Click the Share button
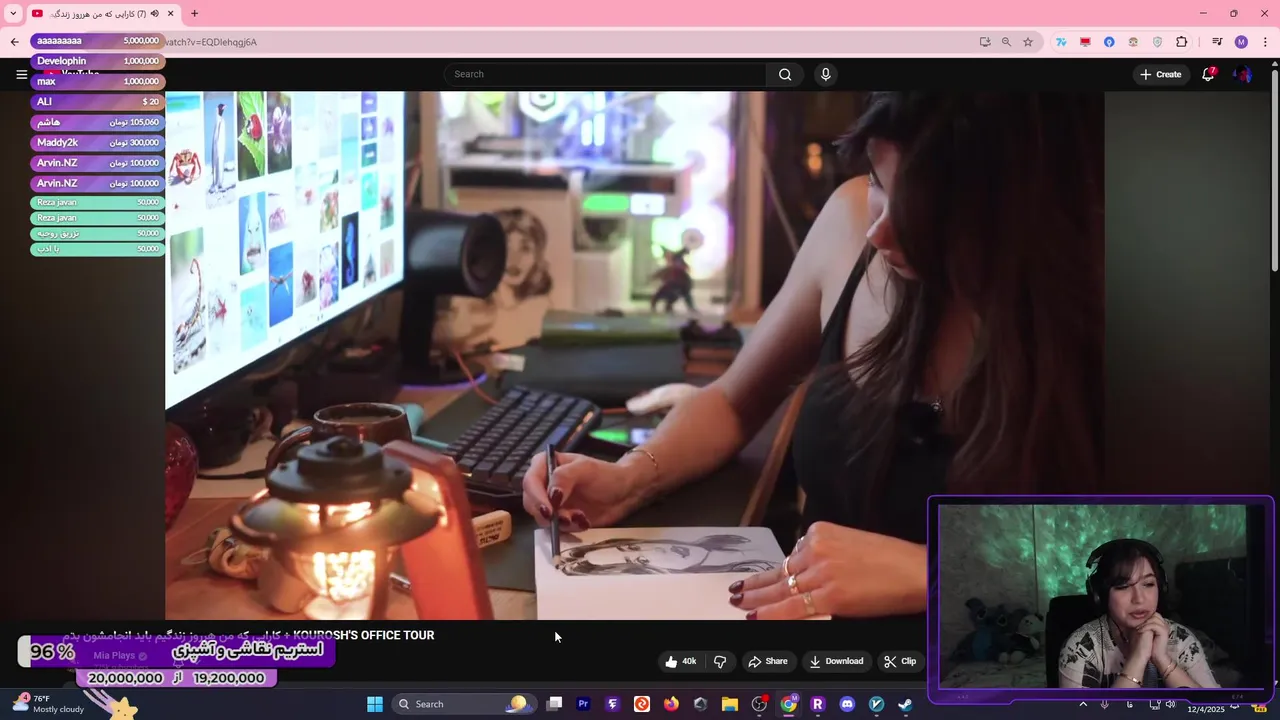Screen dimensions: 1280x720 (x=768, y=661)
